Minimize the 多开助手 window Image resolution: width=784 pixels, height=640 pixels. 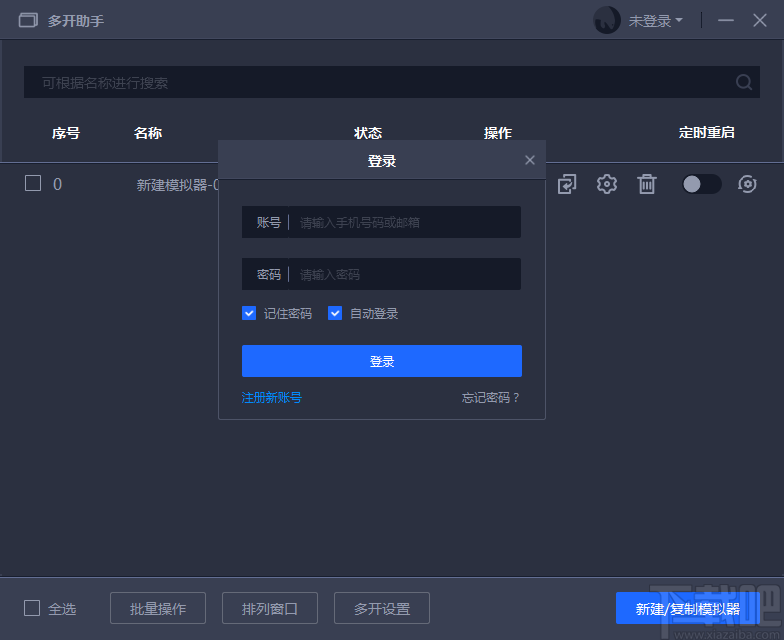(x=726, y=20)
